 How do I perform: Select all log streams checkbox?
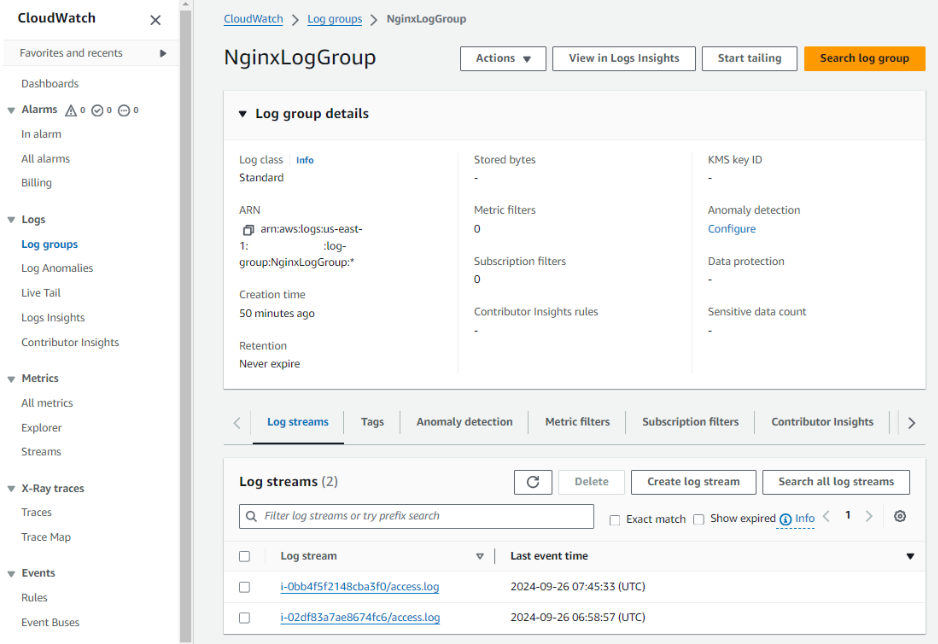[244, 556]
